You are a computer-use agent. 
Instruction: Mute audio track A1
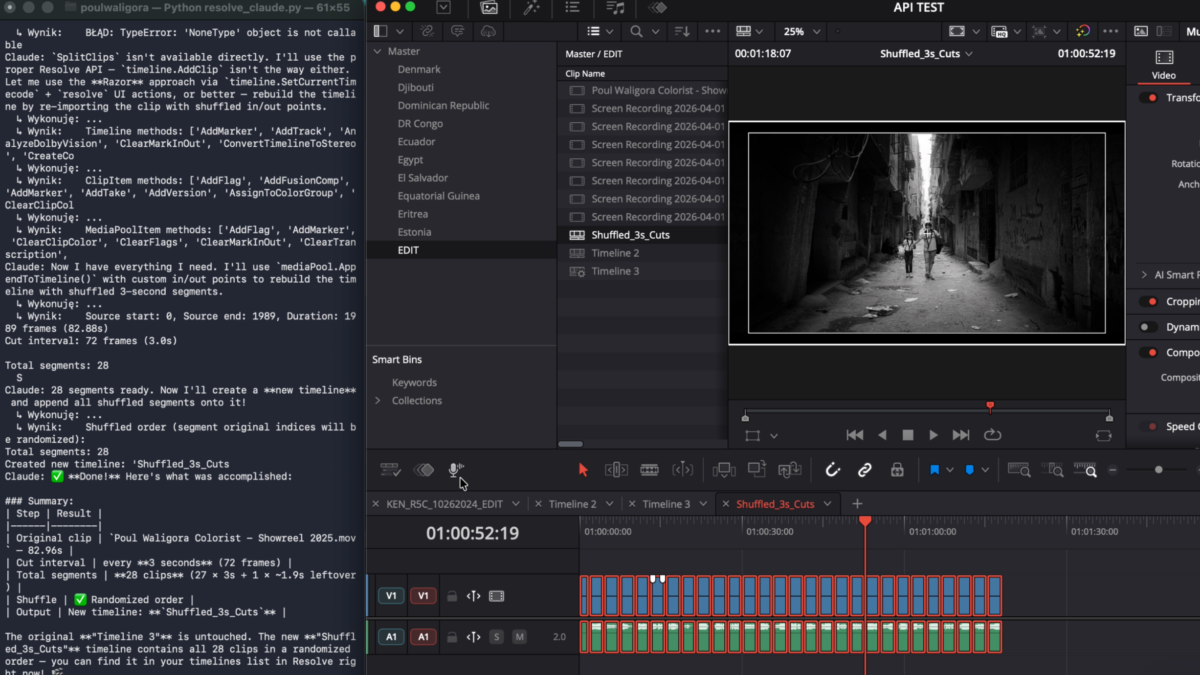tap(517, 636)
